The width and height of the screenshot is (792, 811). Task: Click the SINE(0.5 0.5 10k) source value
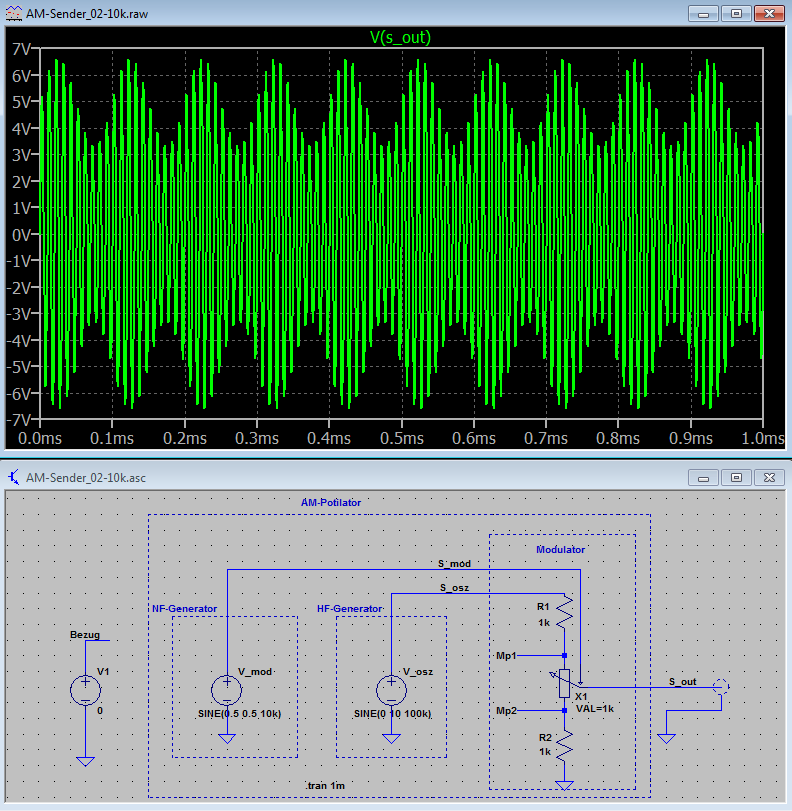tap(239, 715)
